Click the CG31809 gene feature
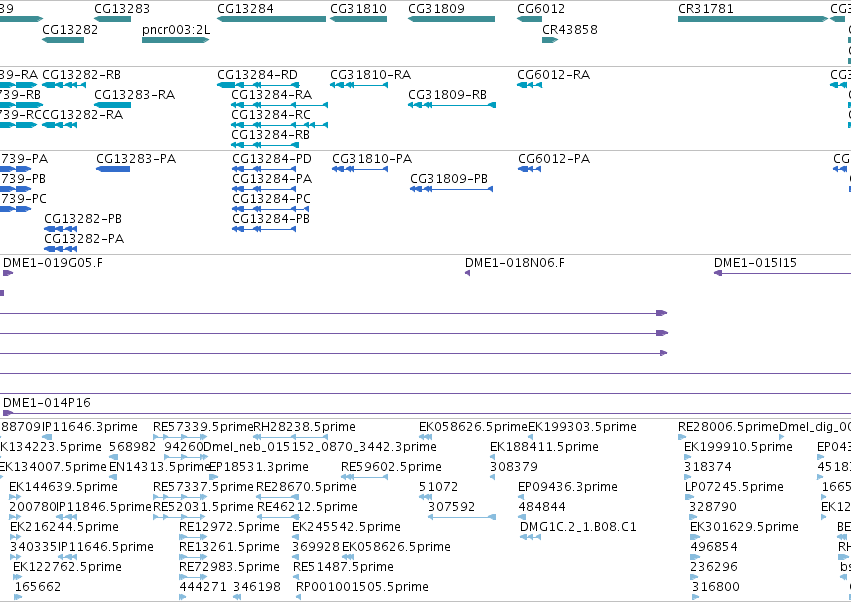This screenshot has height=602, width=851. pos(452,19)
